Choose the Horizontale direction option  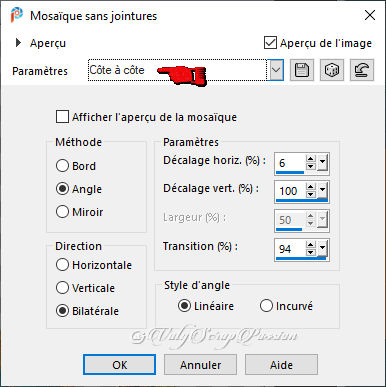pyautogui.click(x=62, y=265)
